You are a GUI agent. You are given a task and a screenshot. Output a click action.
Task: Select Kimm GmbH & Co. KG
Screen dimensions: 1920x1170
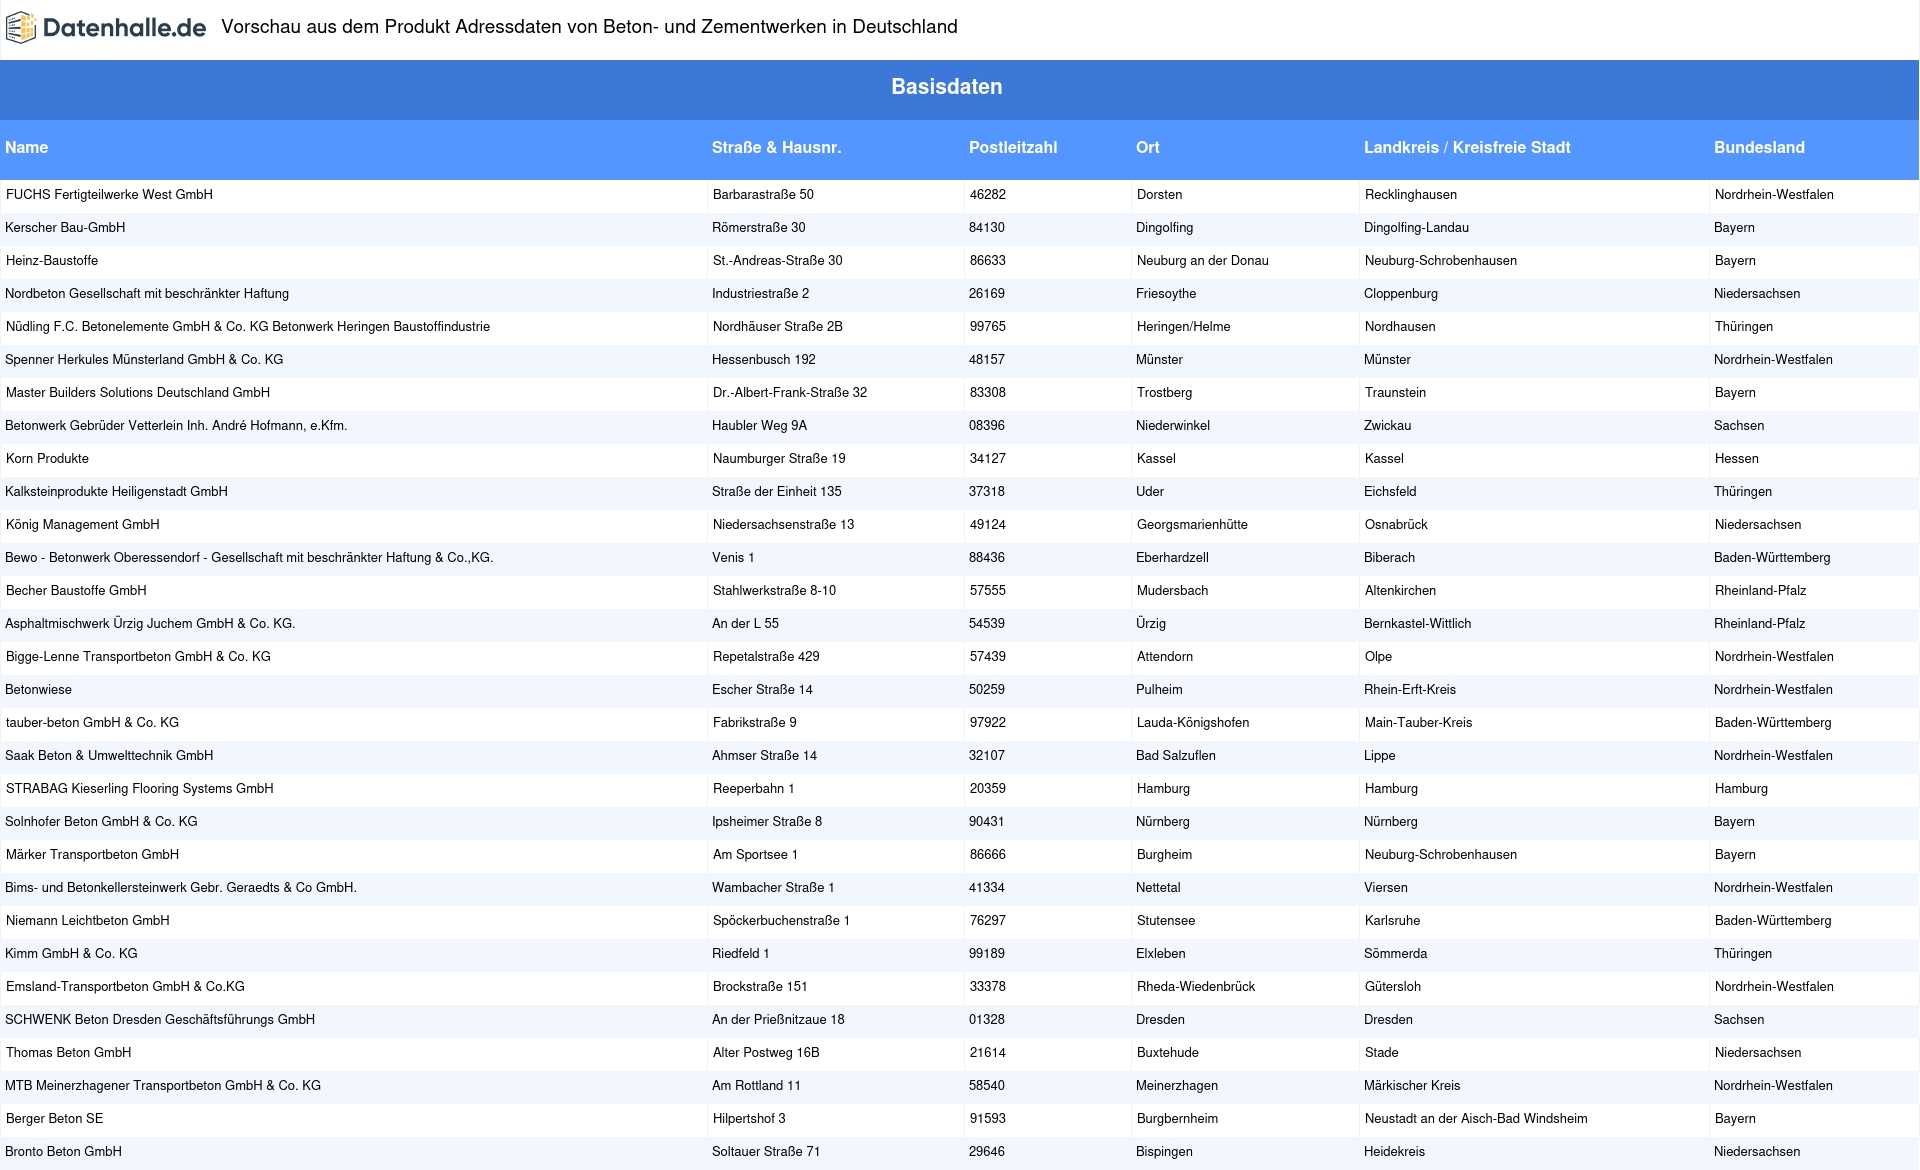71,954
